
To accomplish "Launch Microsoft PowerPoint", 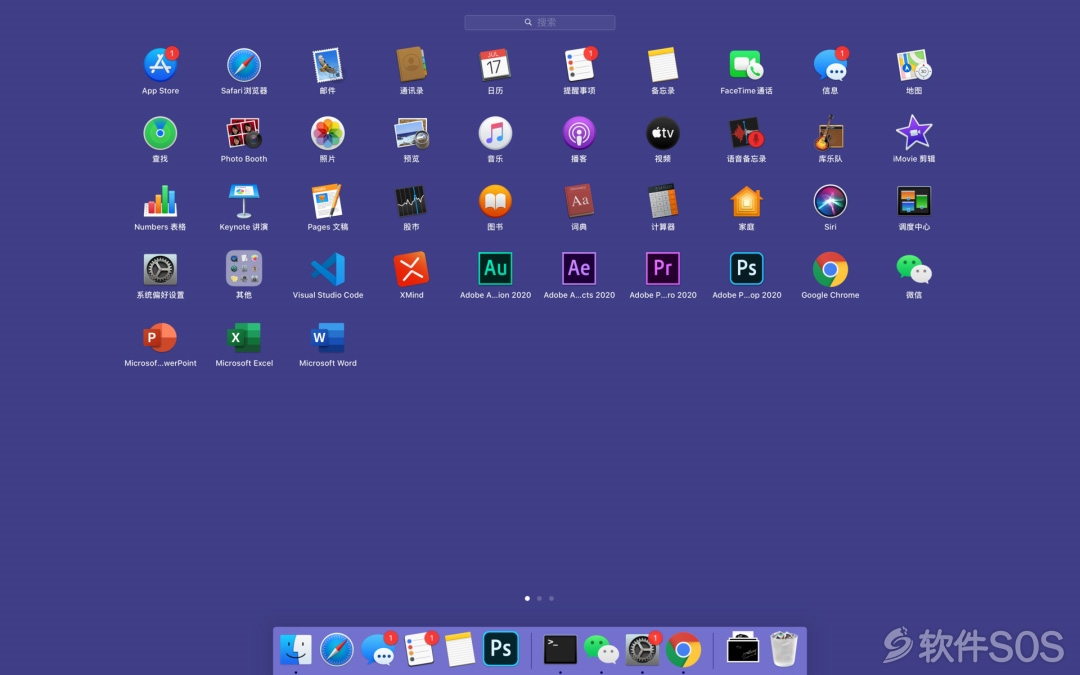I will coord(160,338).
